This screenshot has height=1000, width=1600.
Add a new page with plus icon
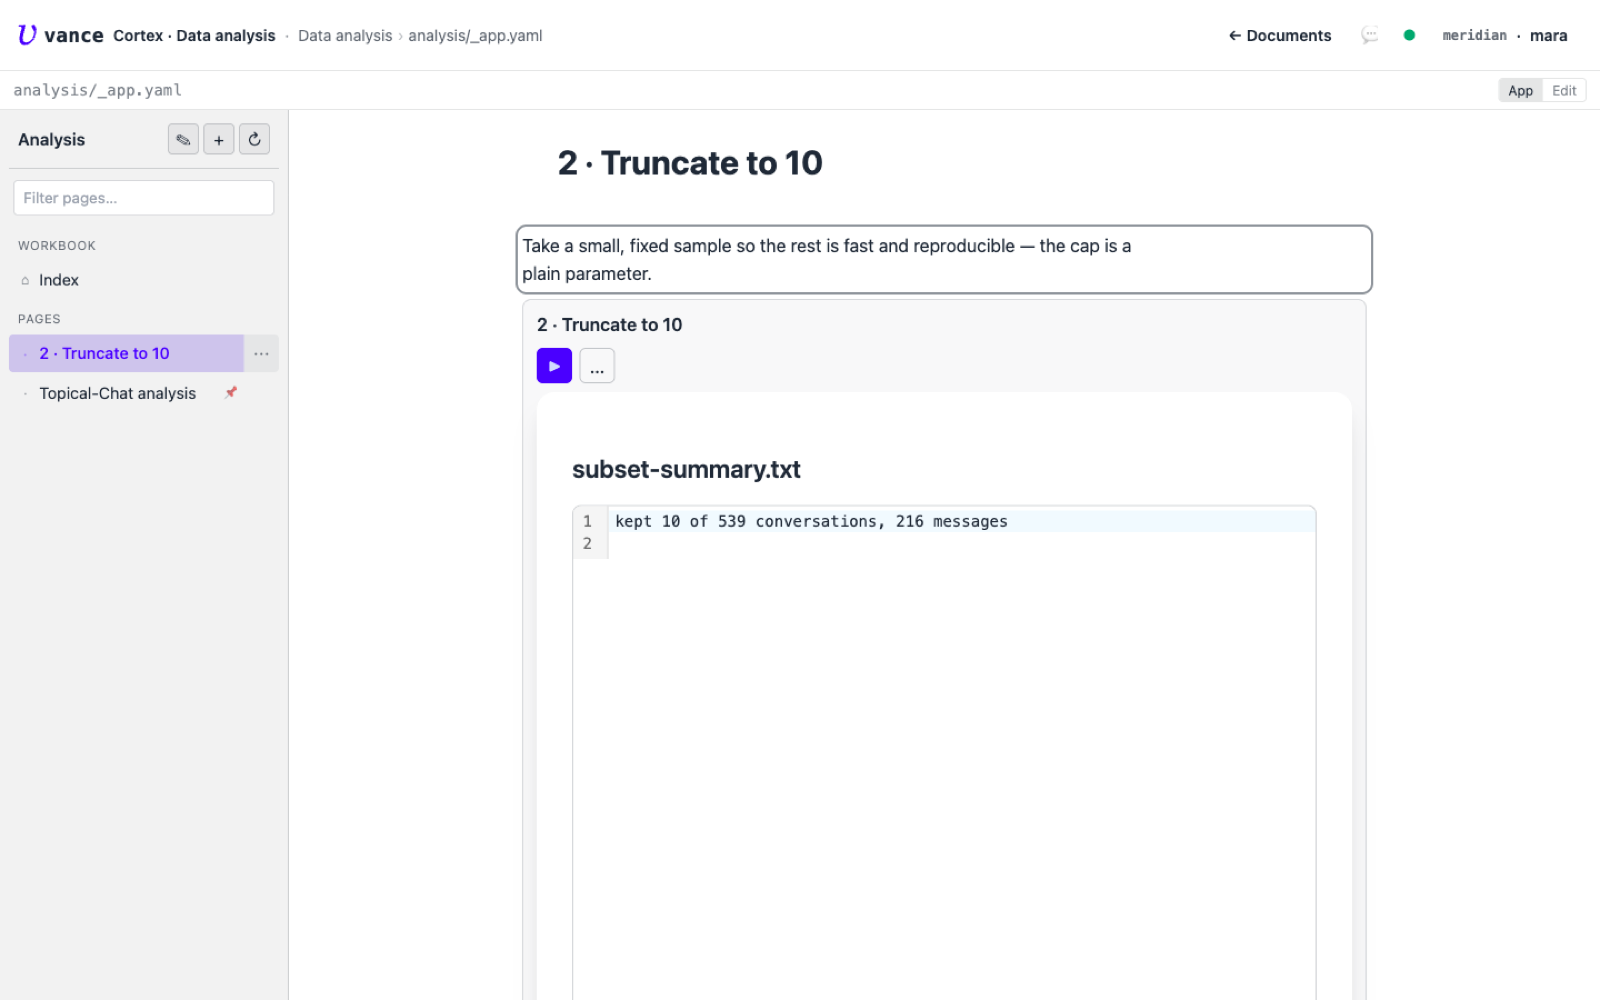coord(219,140)
